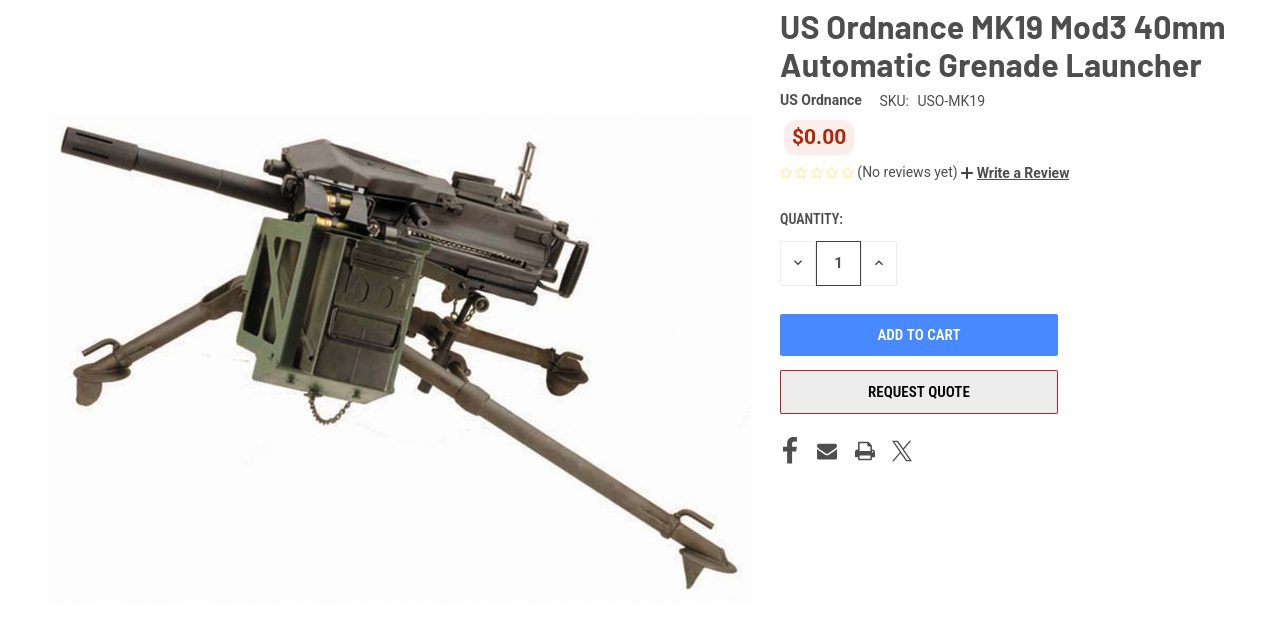
Task: Decrease quantity with down chevron
Action: [798, 264]
